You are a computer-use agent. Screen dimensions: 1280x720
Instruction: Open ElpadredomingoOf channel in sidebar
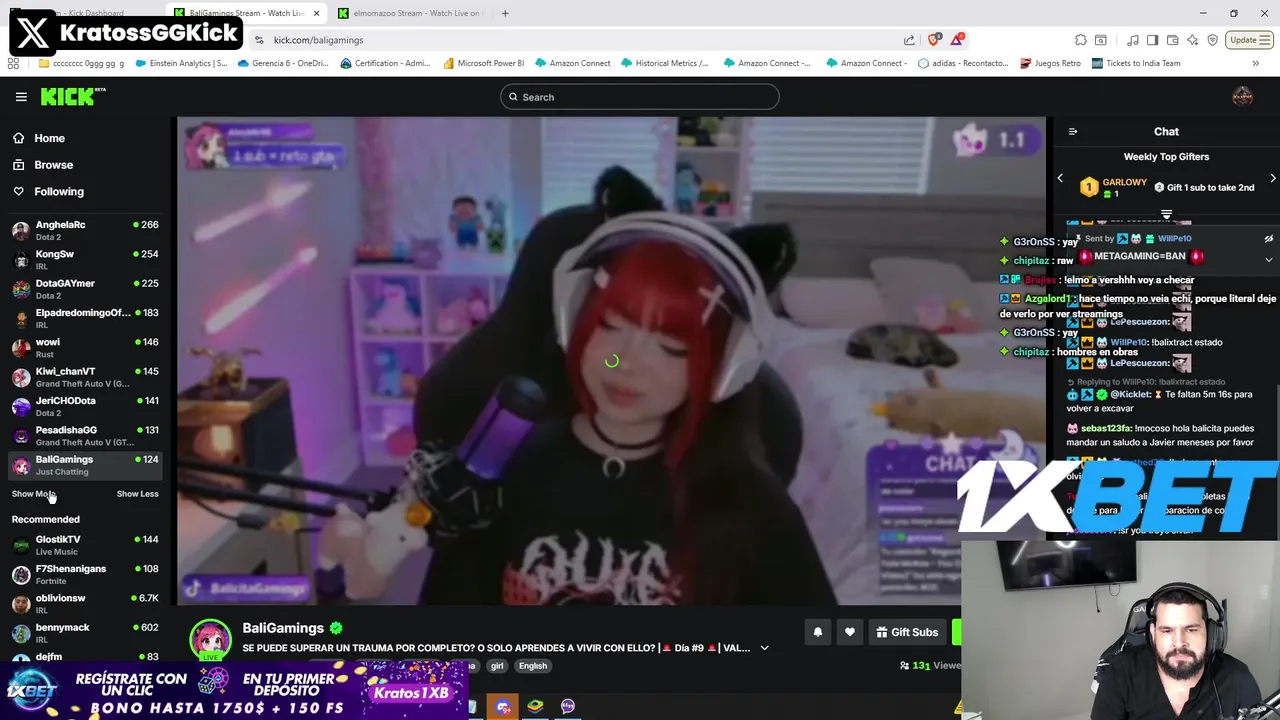click(x=85, y=318)
